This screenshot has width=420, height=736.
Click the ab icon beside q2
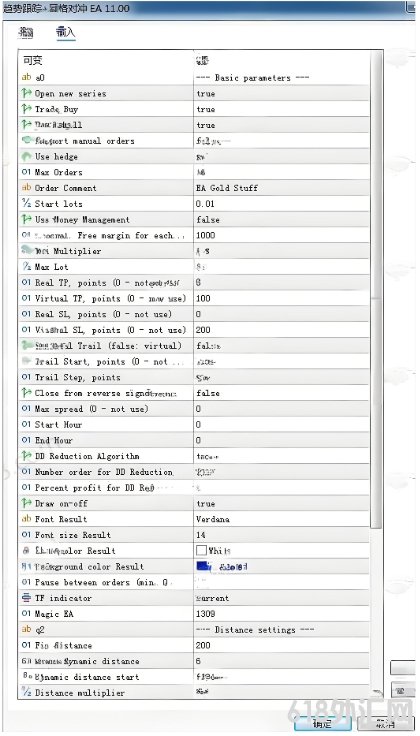pyautogui.click(x=26, y=629)
